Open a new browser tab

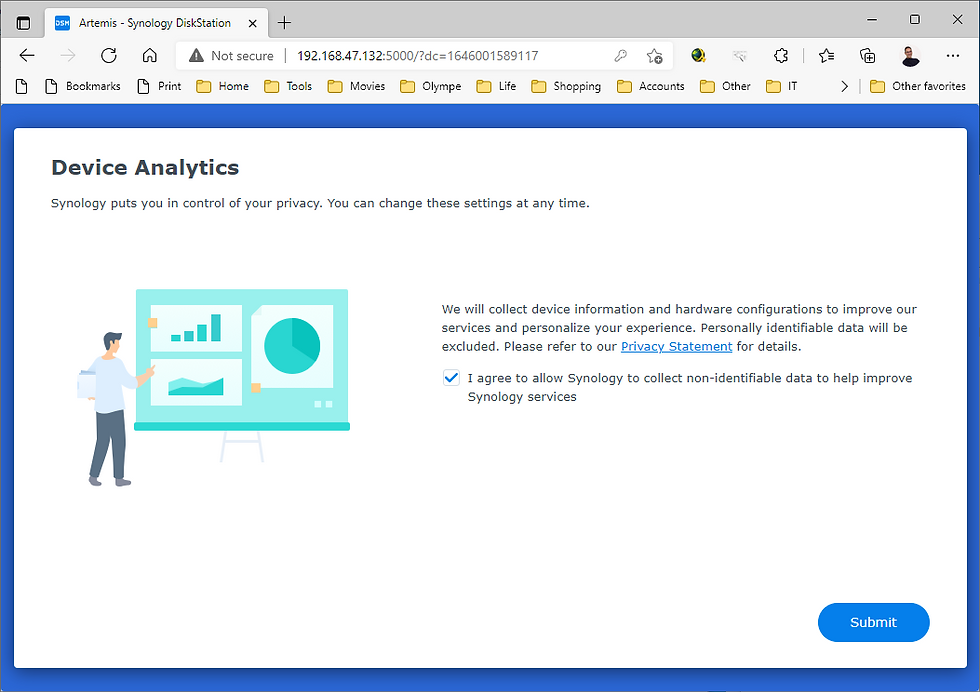click(284, 23)
